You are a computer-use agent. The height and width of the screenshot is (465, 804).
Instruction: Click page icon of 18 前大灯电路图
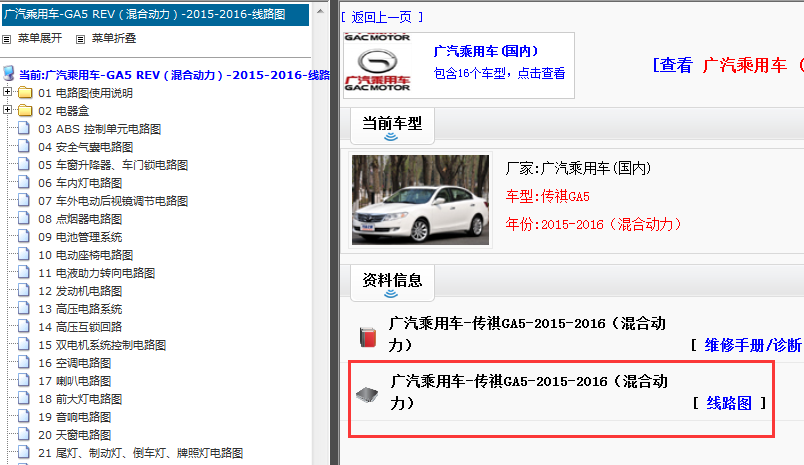(24, 397)
